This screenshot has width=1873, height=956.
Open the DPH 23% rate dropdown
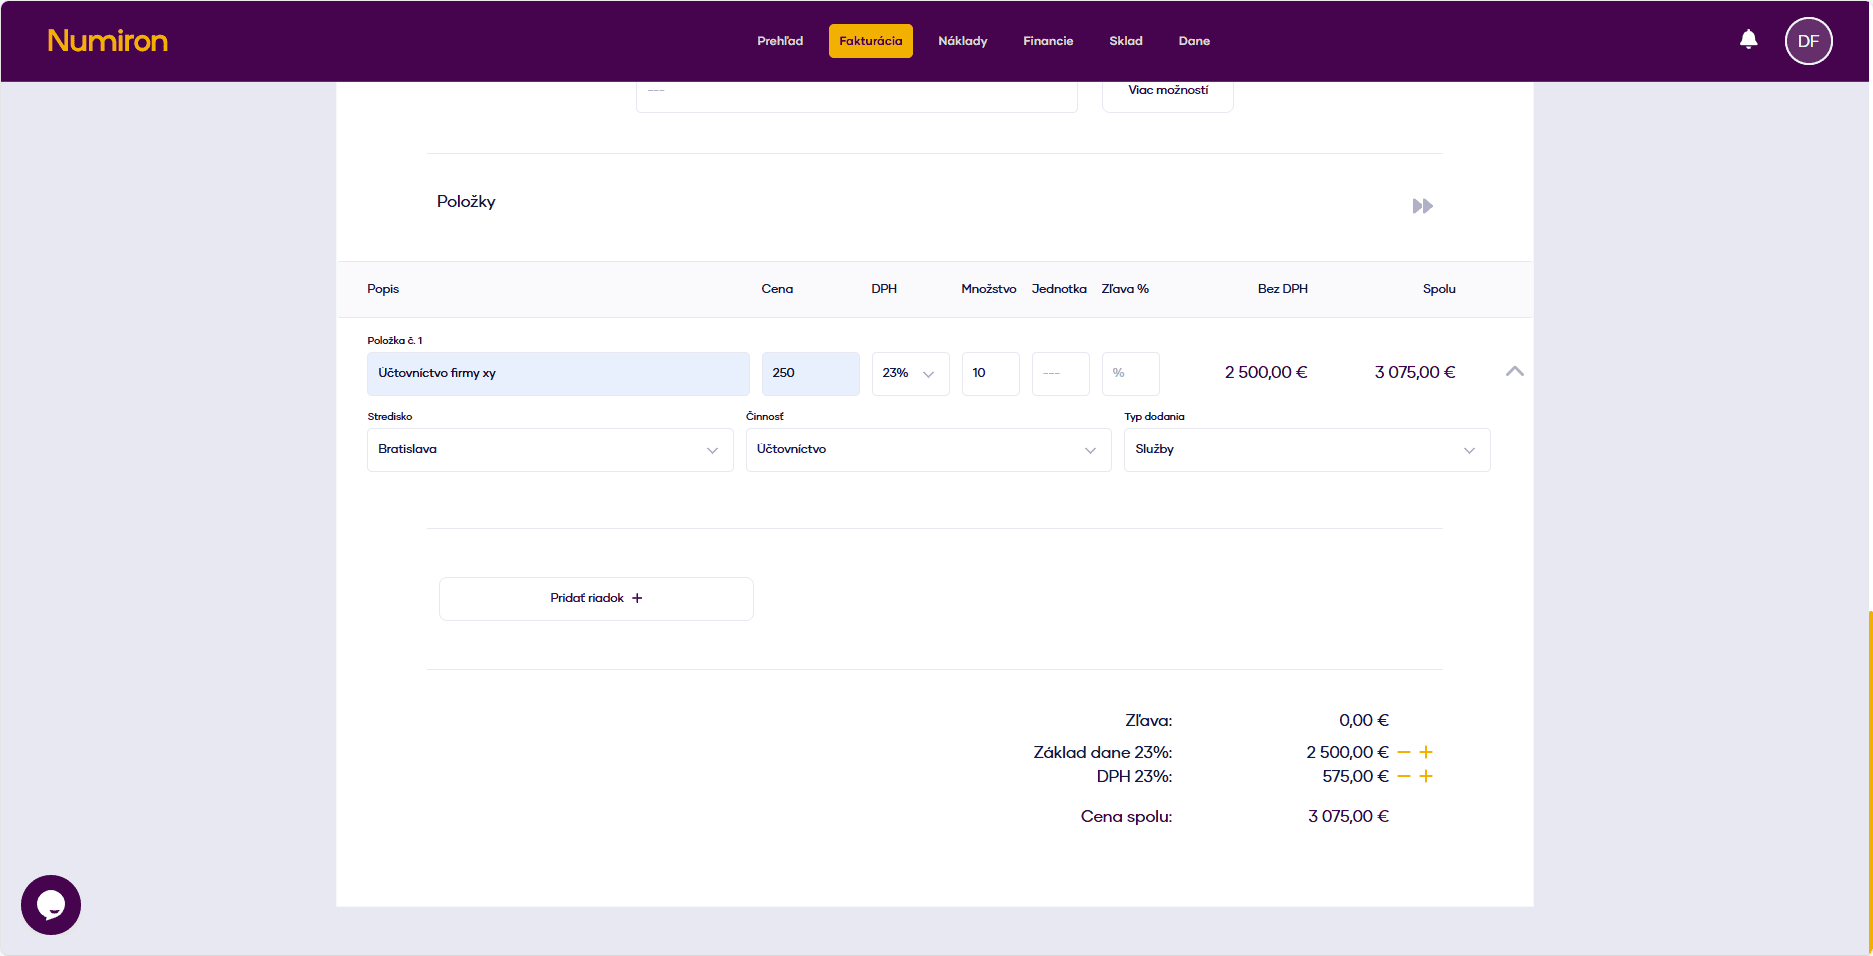(x=909, y=373)
